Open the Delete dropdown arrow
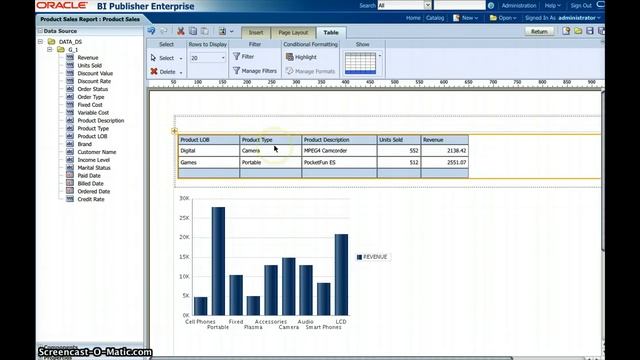Screen dimensions: 640x360 pyautogui.click(x=181, y=73)
